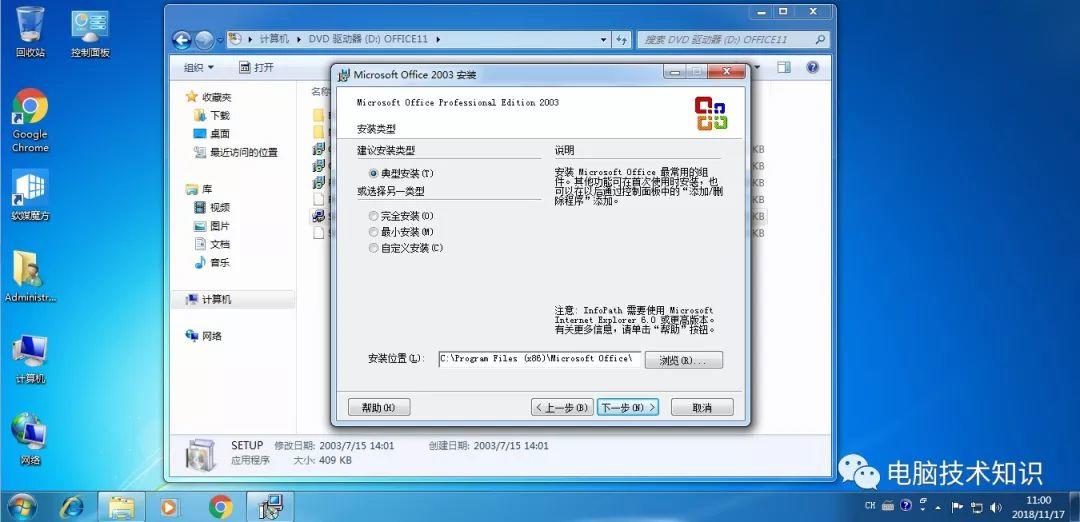Open Google Chrome desktop shortcut
The height and width of the screenshot is (522, 1080).
click(x=30, y=121)
